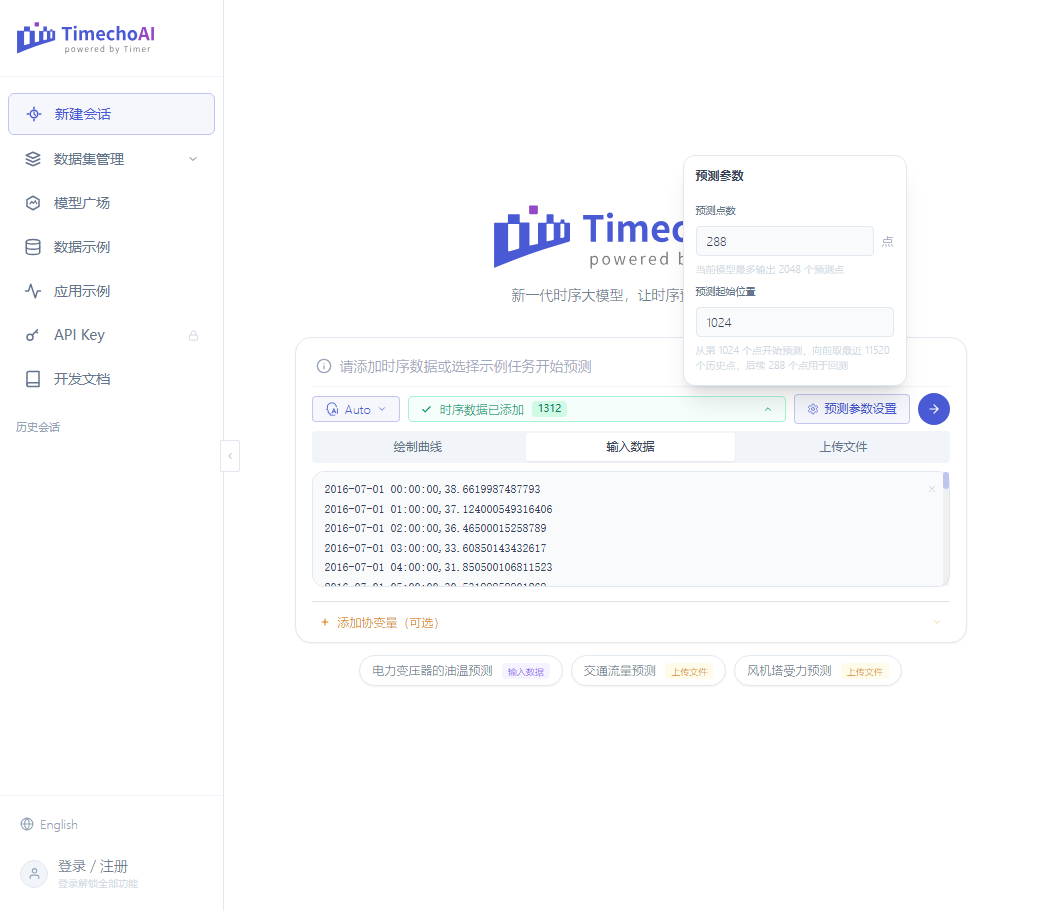This screenshot has height=911, width=1037.
Task: Click the globe icon for English
Action: [x=27, y=824]
